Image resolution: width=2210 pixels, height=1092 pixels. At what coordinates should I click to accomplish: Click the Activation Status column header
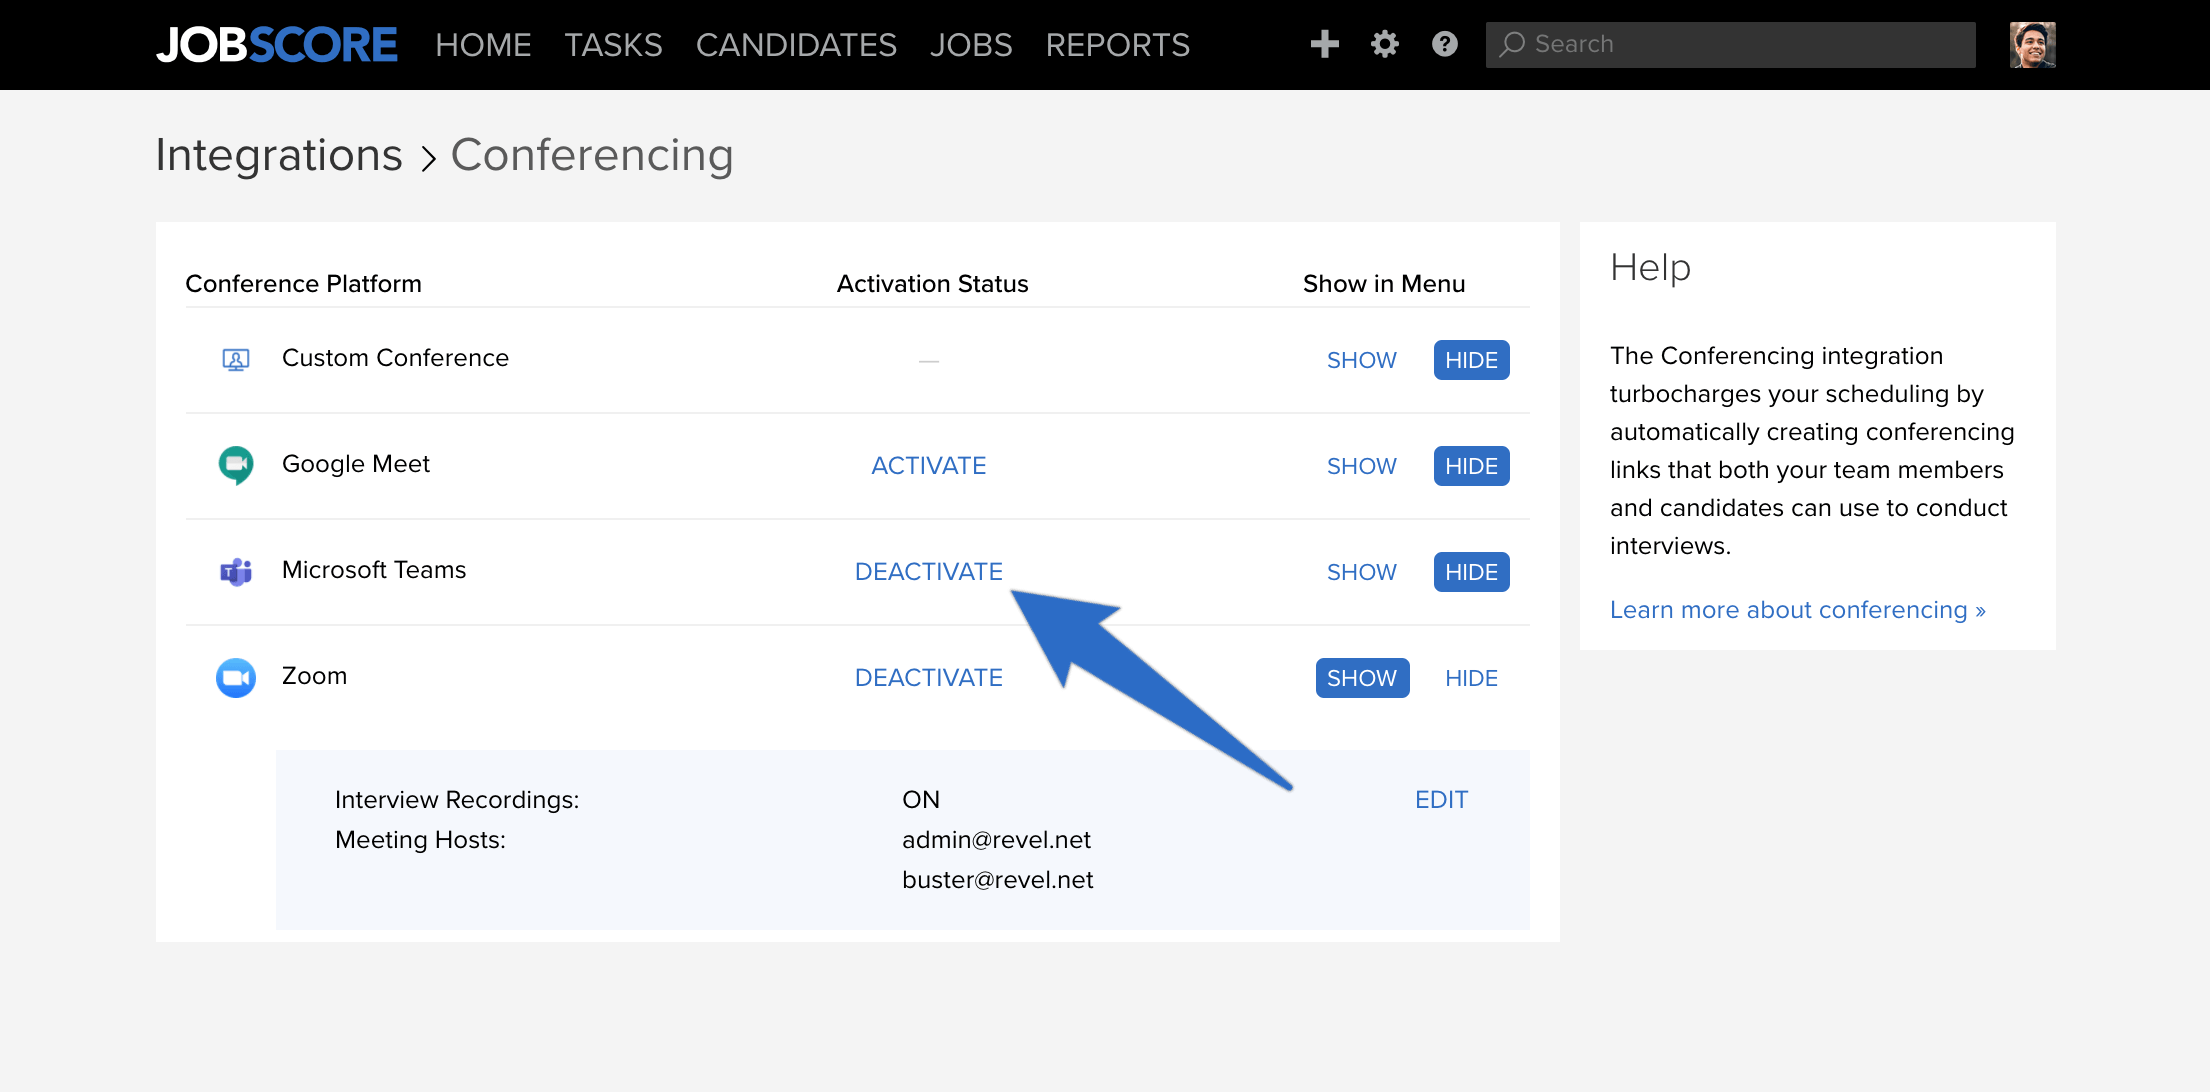click(x=932, y=284)
